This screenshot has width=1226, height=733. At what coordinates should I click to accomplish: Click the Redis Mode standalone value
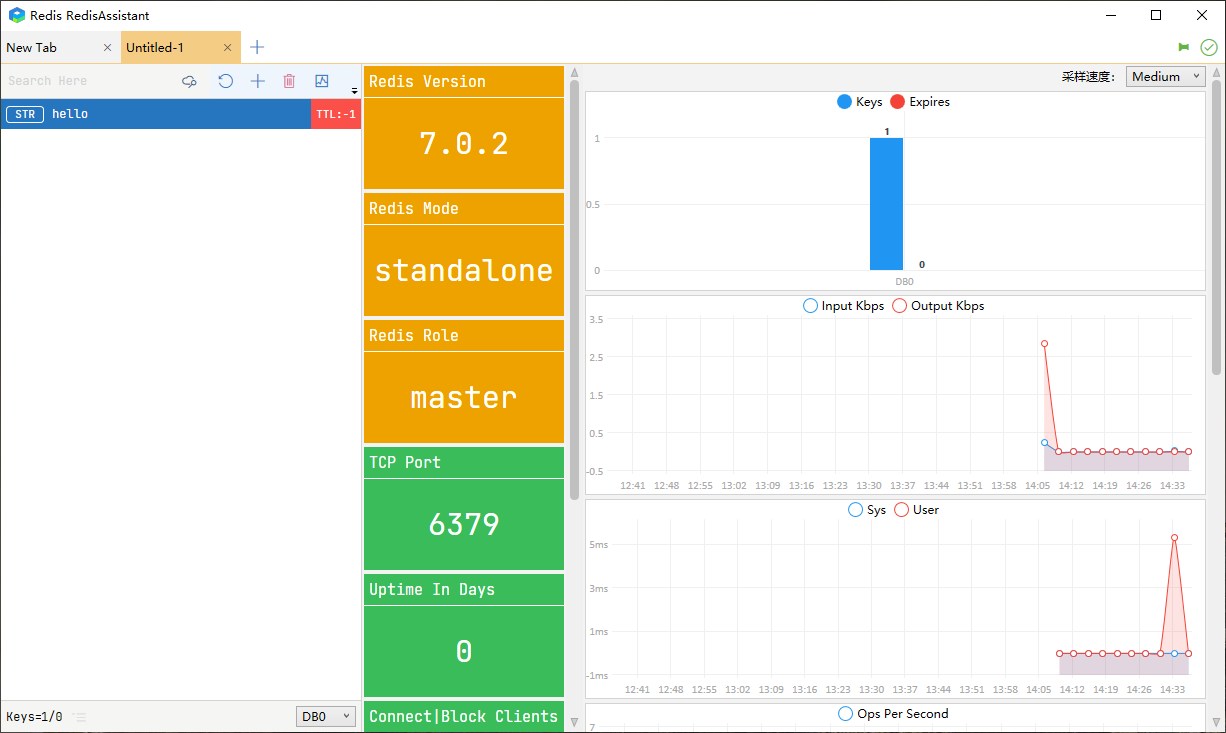click(x=464, y=270)
